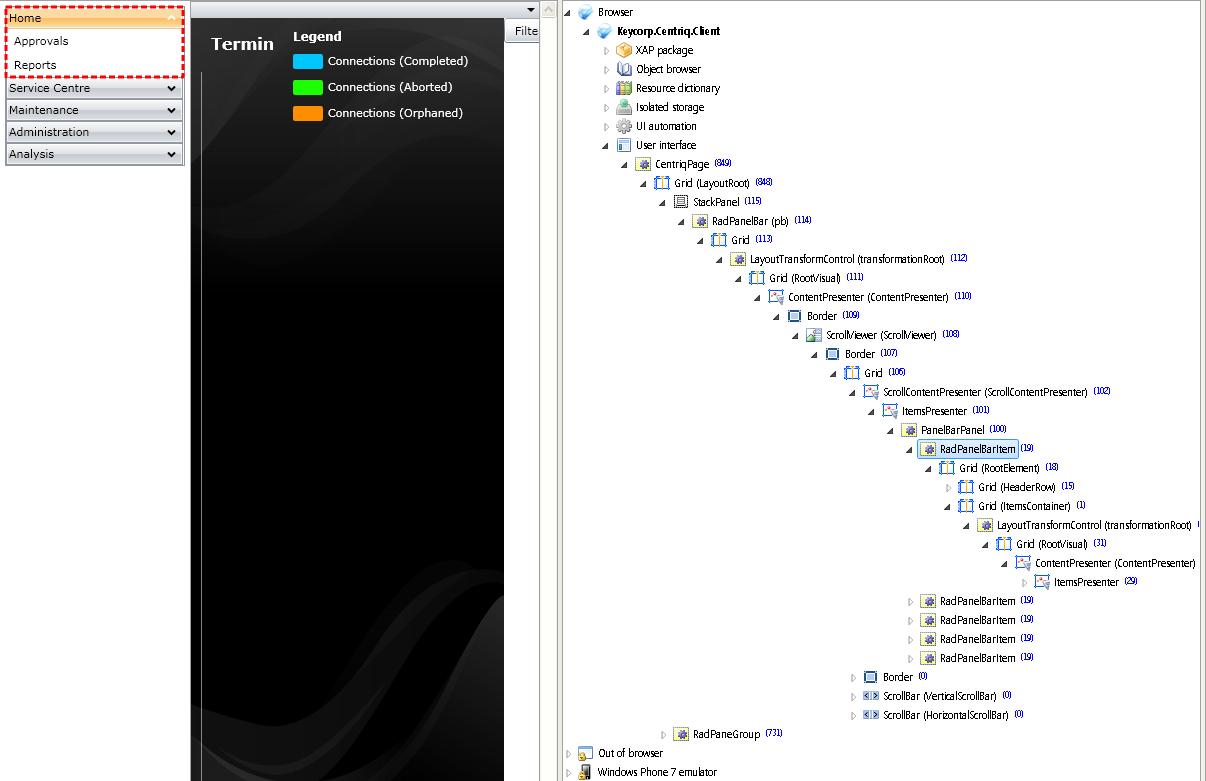Click the ScrollContentPresenter node icon
Screen dimensions: 1206x781
[x=871, y=392]
